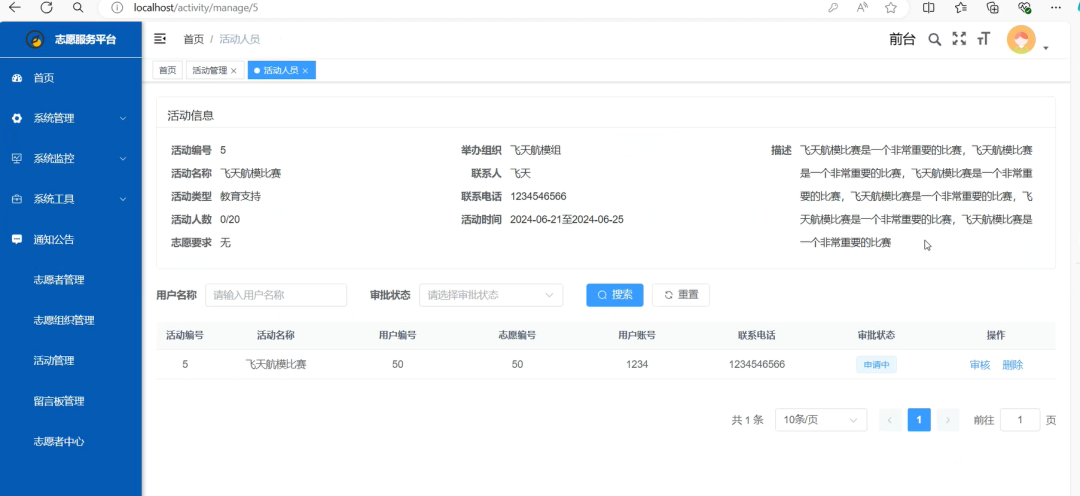Click the 用户账号 column header
The height and width of the screenshot is (496, 1080).
point(636,335)
